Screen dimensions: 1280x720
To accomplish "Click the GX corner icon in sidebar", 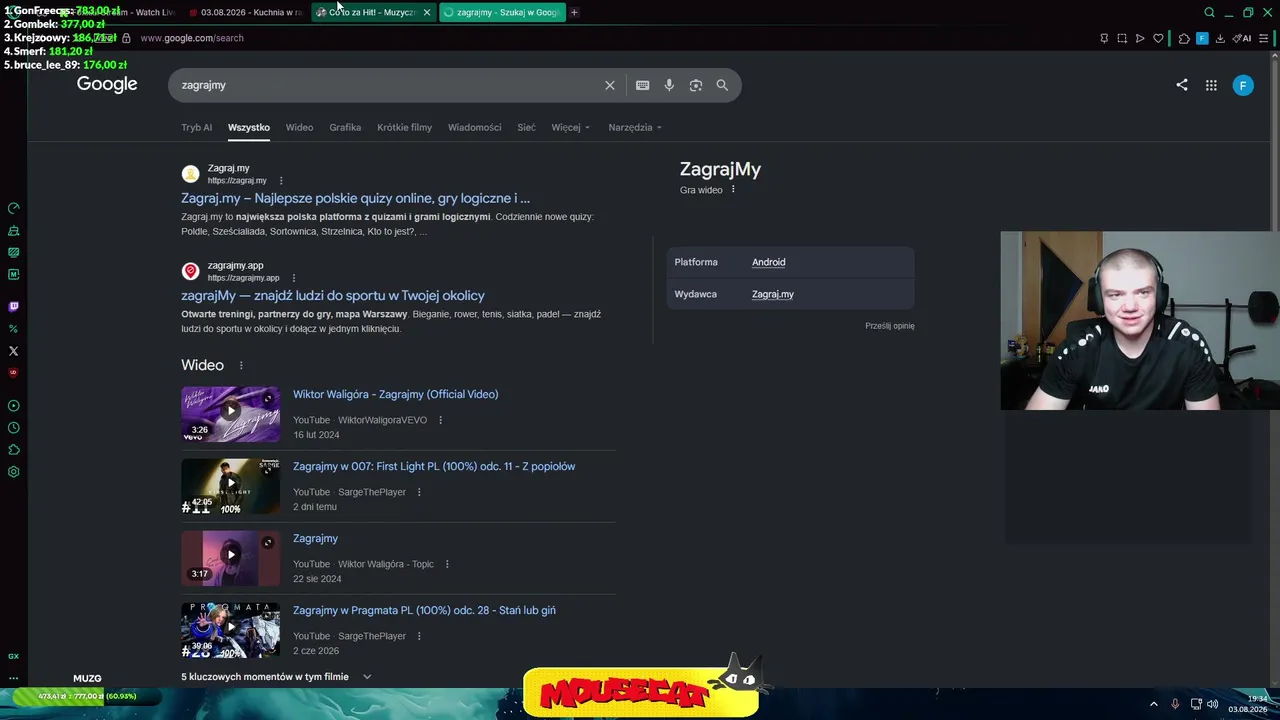I will pos(13,656).
